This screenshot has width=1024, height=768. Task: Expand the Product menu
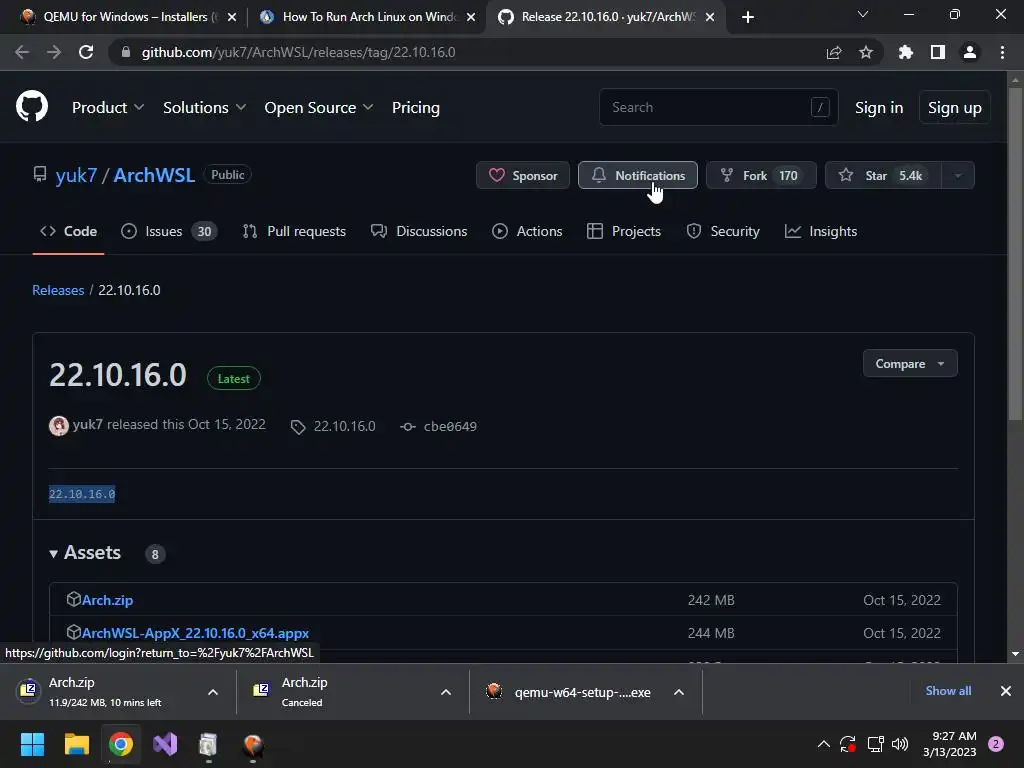click(x=108, y=108)
